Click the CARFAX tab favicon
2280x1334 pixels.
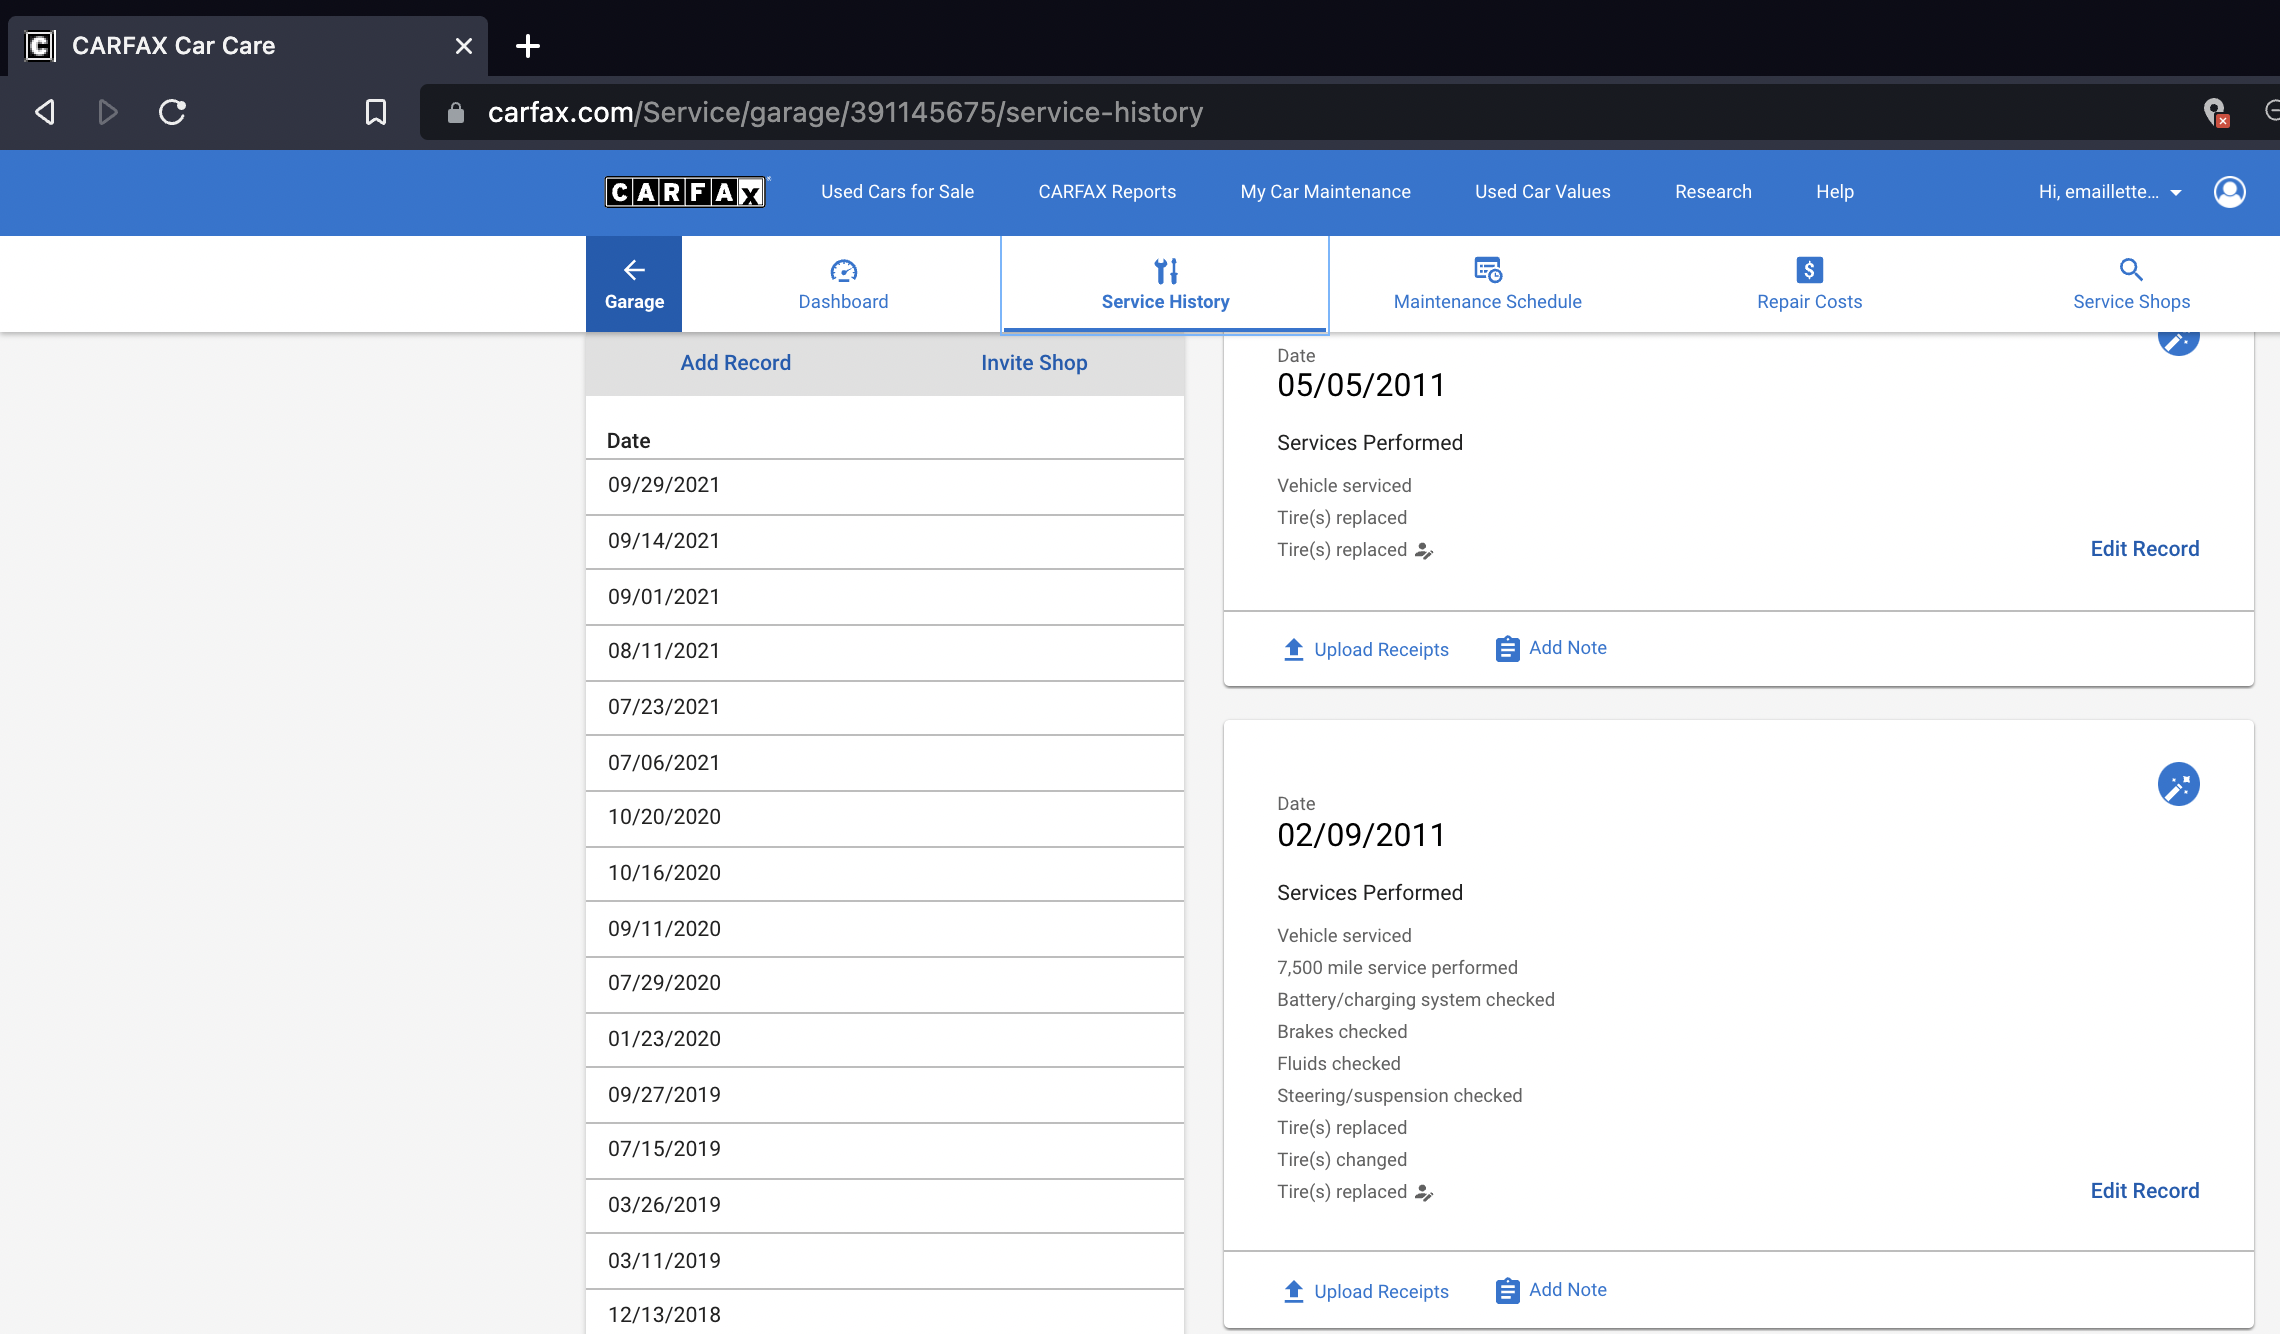coord(40,46)
